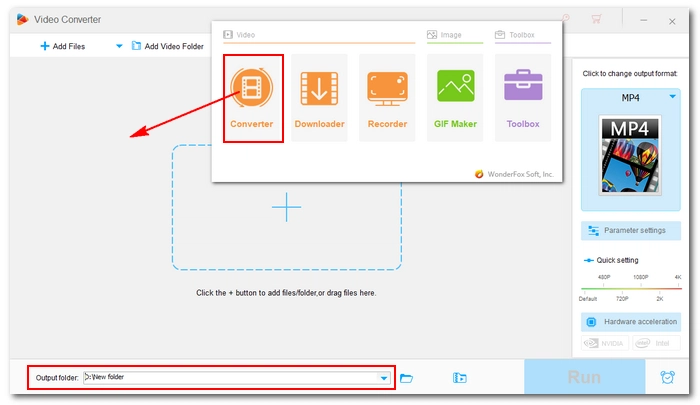
Task: Add Files button
Action: point(62,46)
